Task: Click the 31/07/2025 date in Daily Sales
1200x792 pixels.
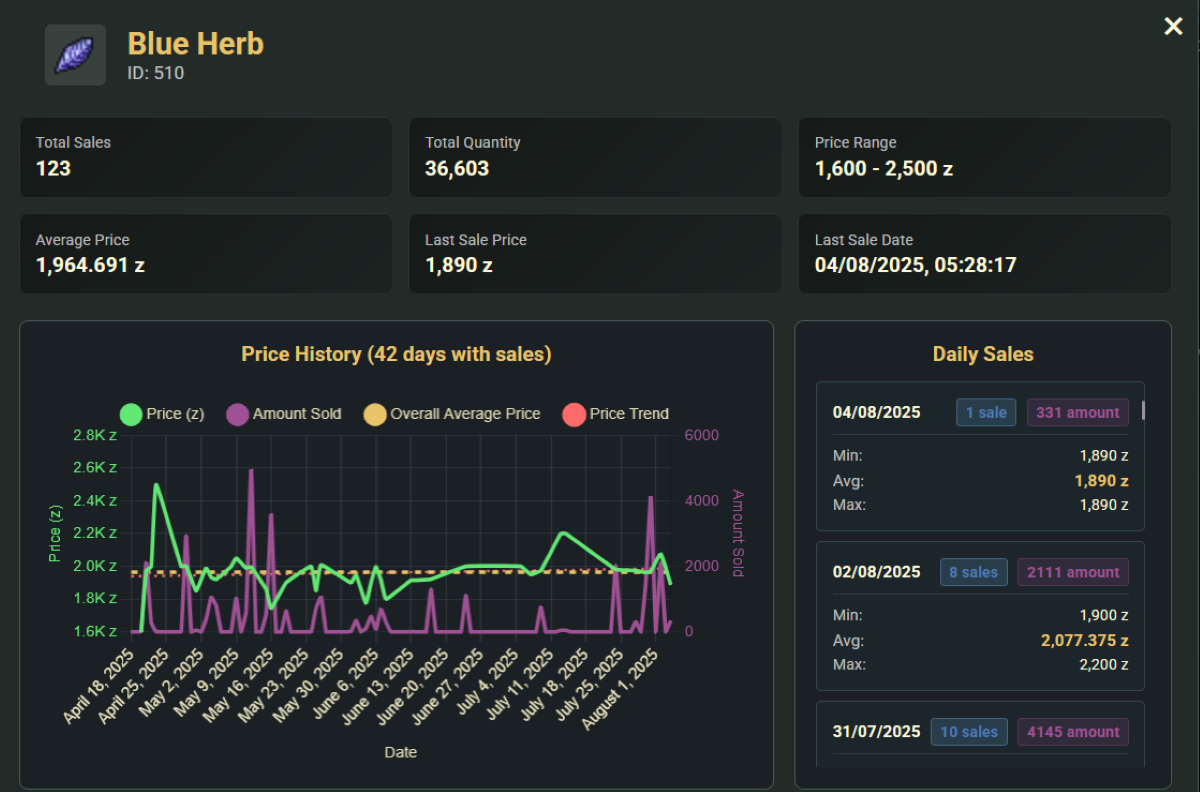Action: (x=877, y=732)
